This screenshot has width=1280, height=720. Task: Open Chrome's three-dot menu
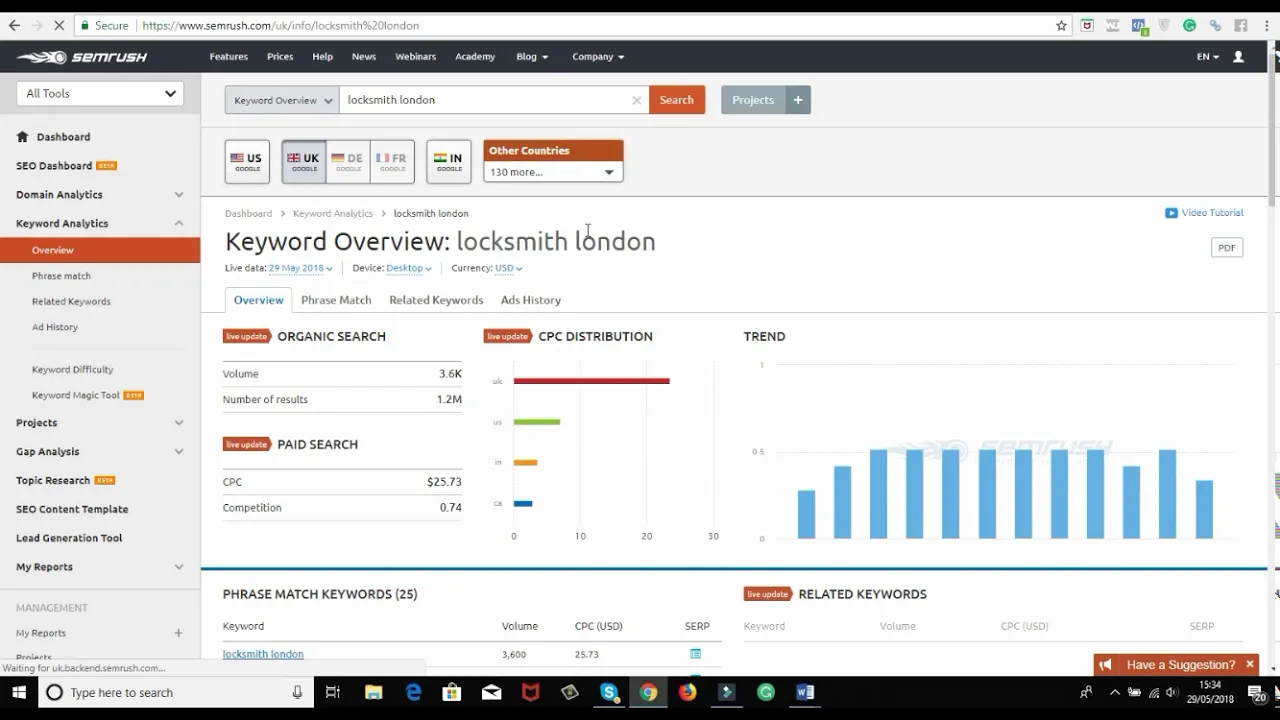coord(1266,25)
